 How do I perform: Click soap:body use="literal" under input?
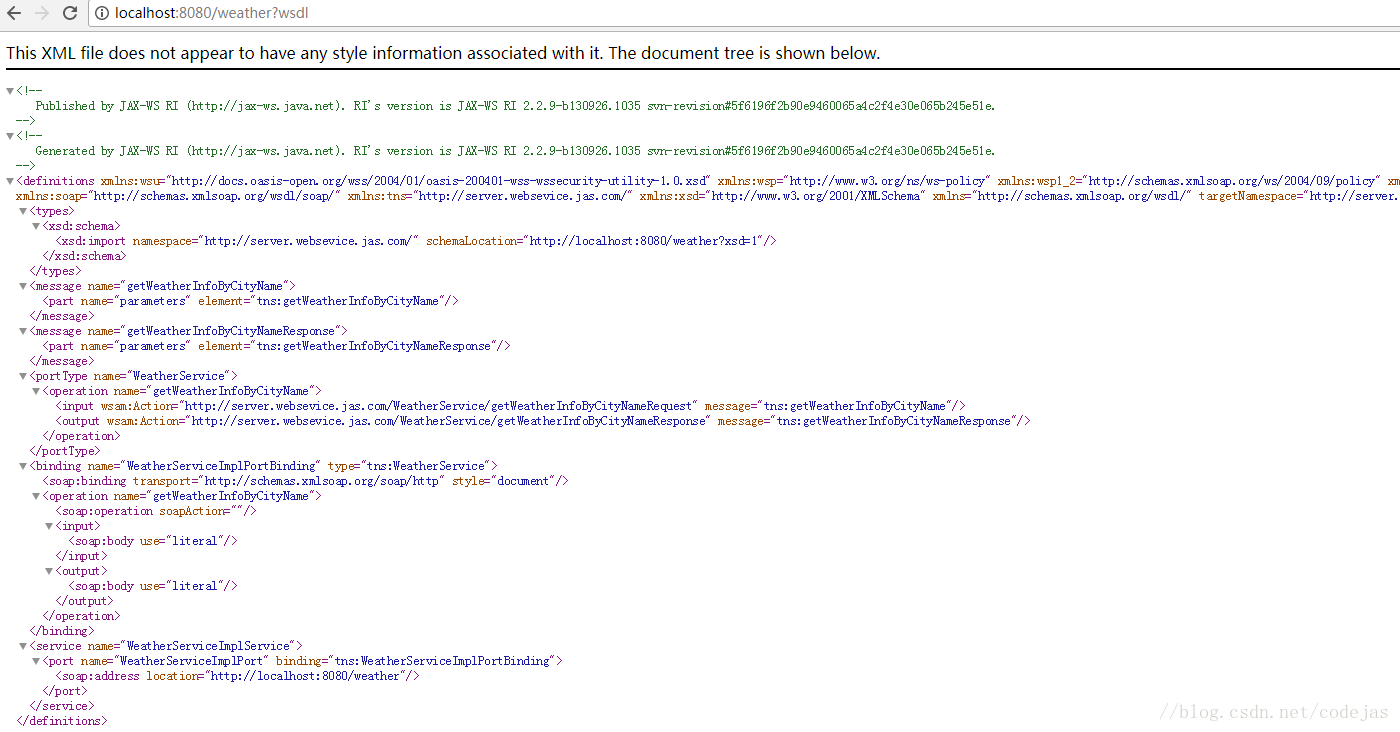(x=152, y=541)
